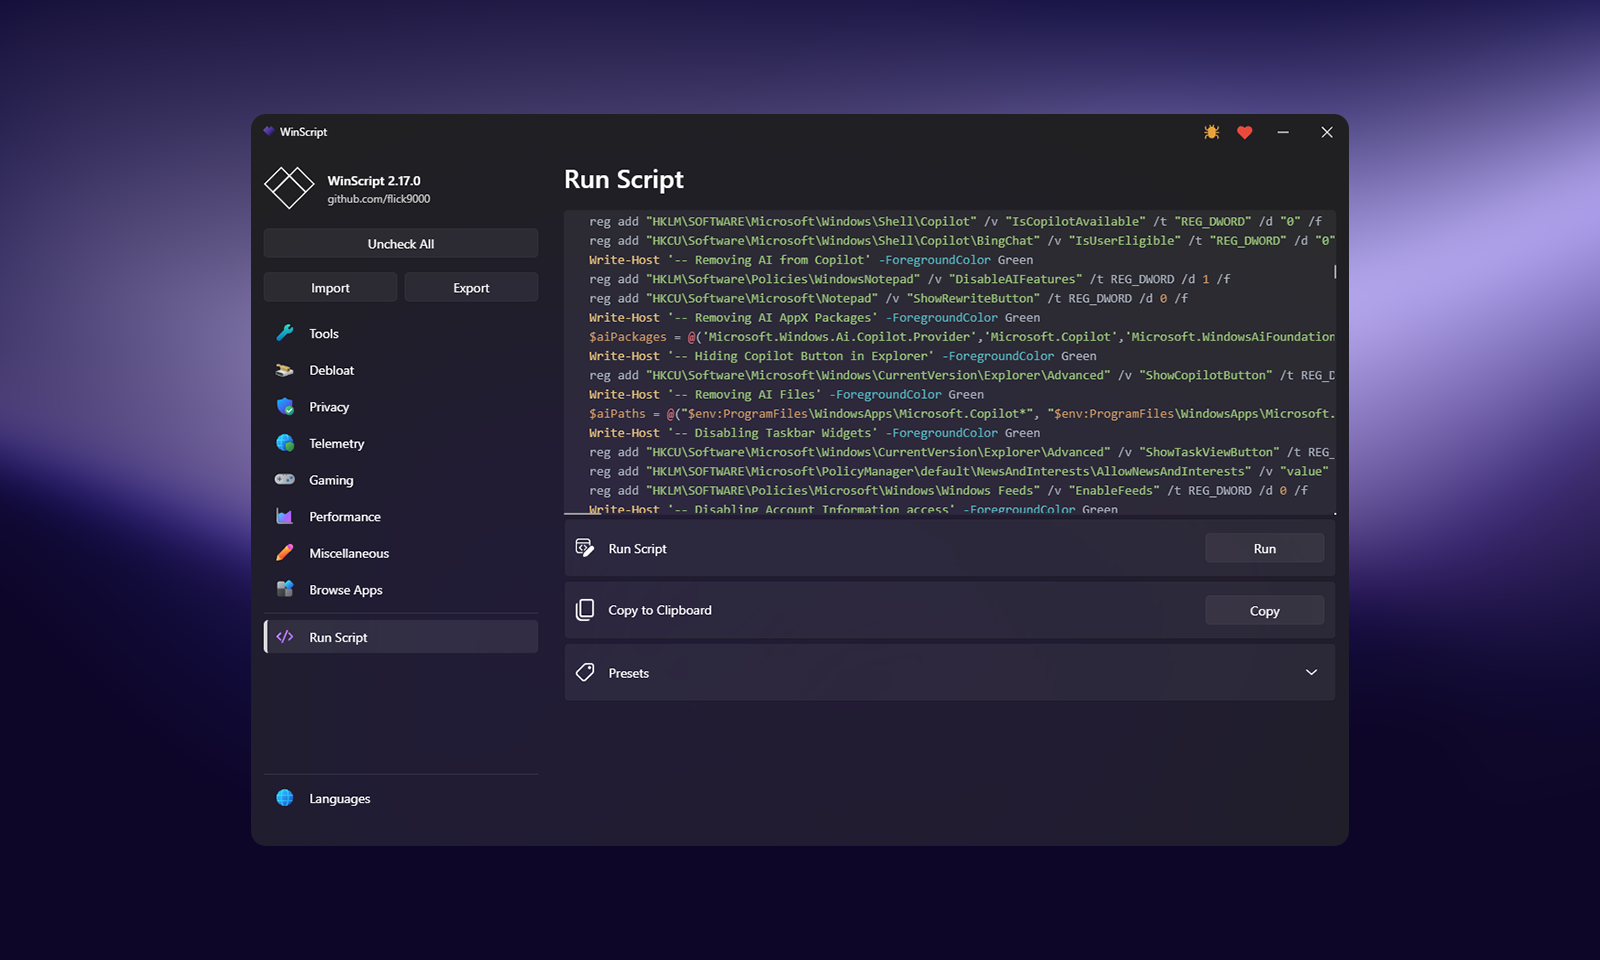The height and width of the screenshot is (960, 1600).
Task: Click 'Removing AI Files' script line
Action: tap(786, 395)
